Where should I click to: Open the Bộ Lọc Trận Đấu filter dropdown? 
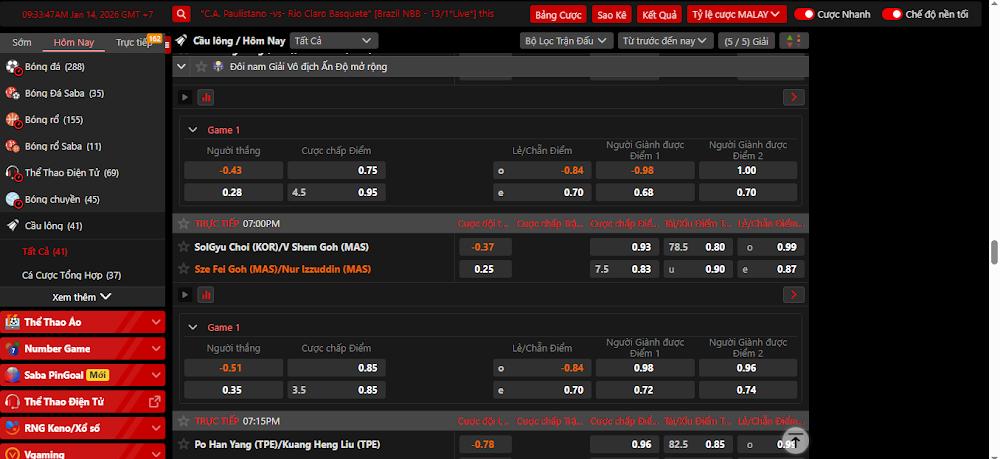pyautogui.click(x=565, y=41)
